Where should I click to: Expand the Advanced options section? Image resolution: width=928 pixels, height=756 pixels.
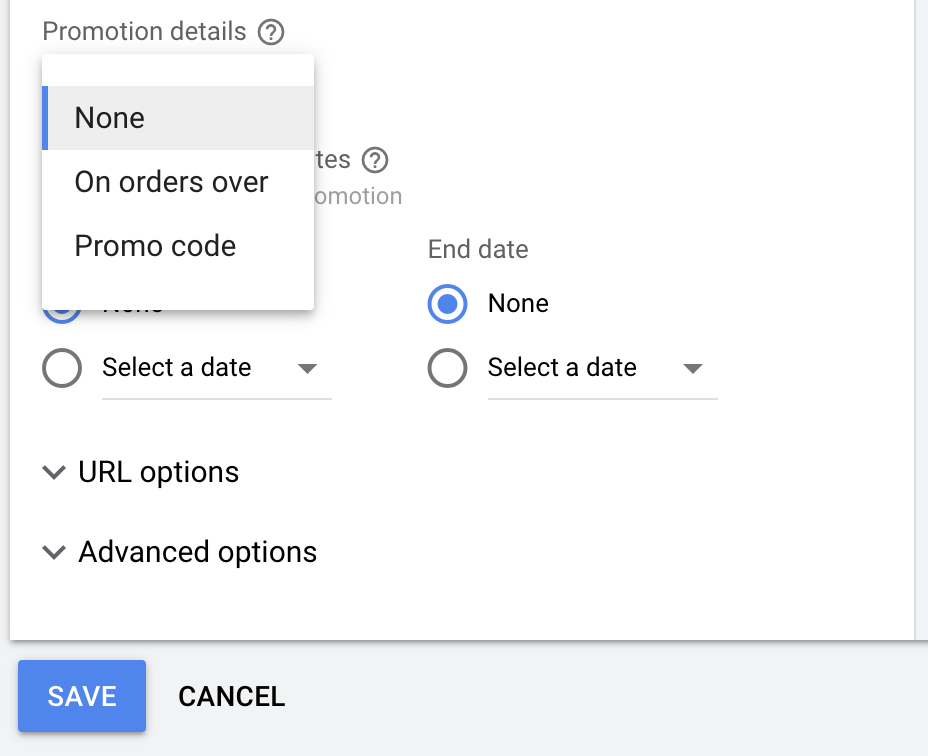(x=197, y=552)
